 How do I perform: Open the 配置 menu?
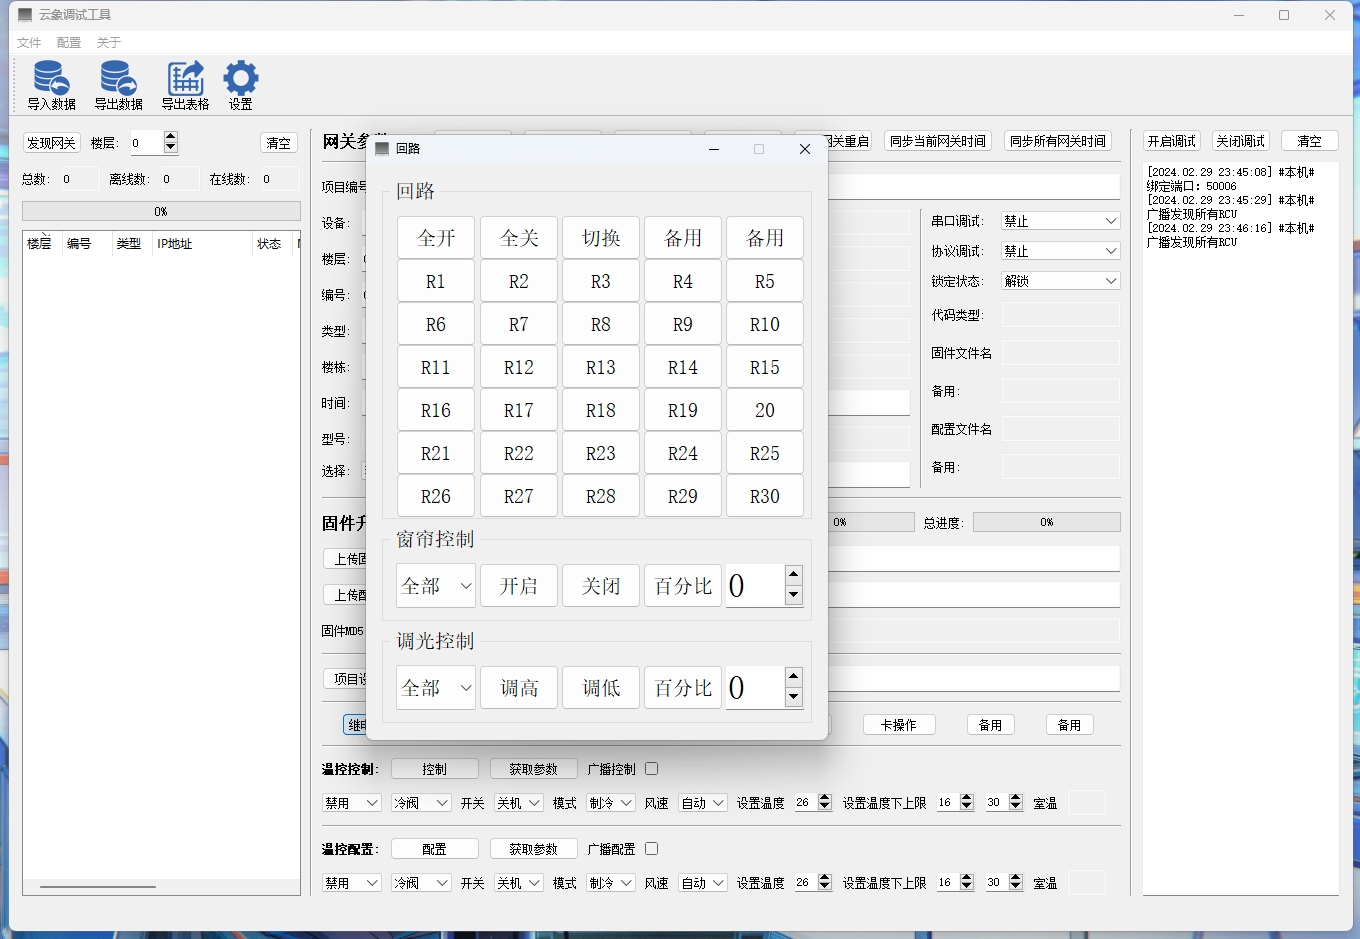69,42
